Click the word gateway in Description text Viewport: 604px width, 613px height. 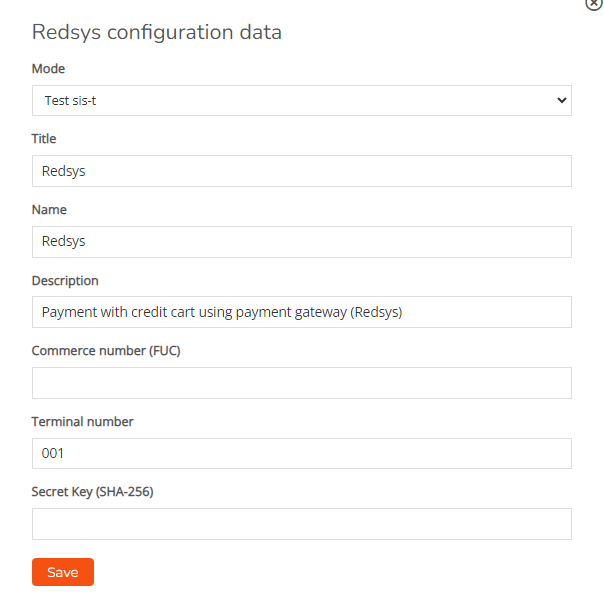[321, 312]
